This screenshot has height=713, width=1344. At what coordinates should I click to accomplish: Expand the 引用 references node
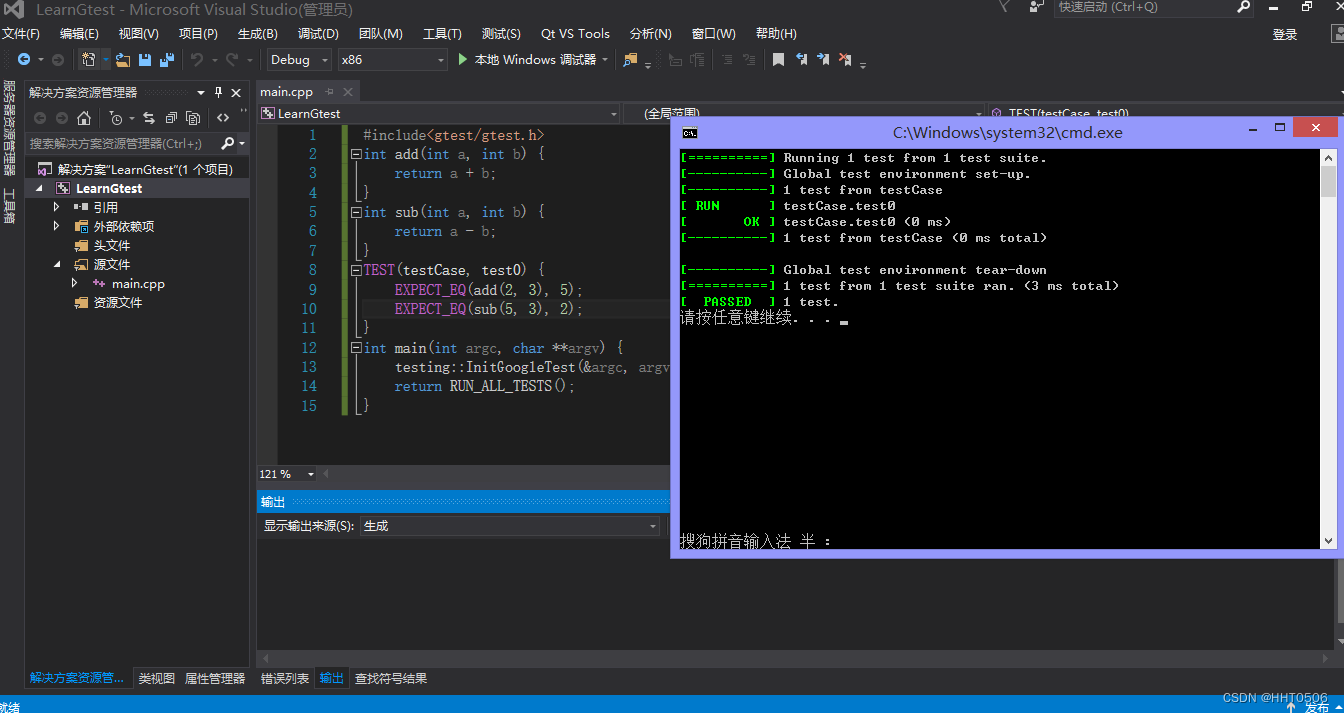coord(57,207)
